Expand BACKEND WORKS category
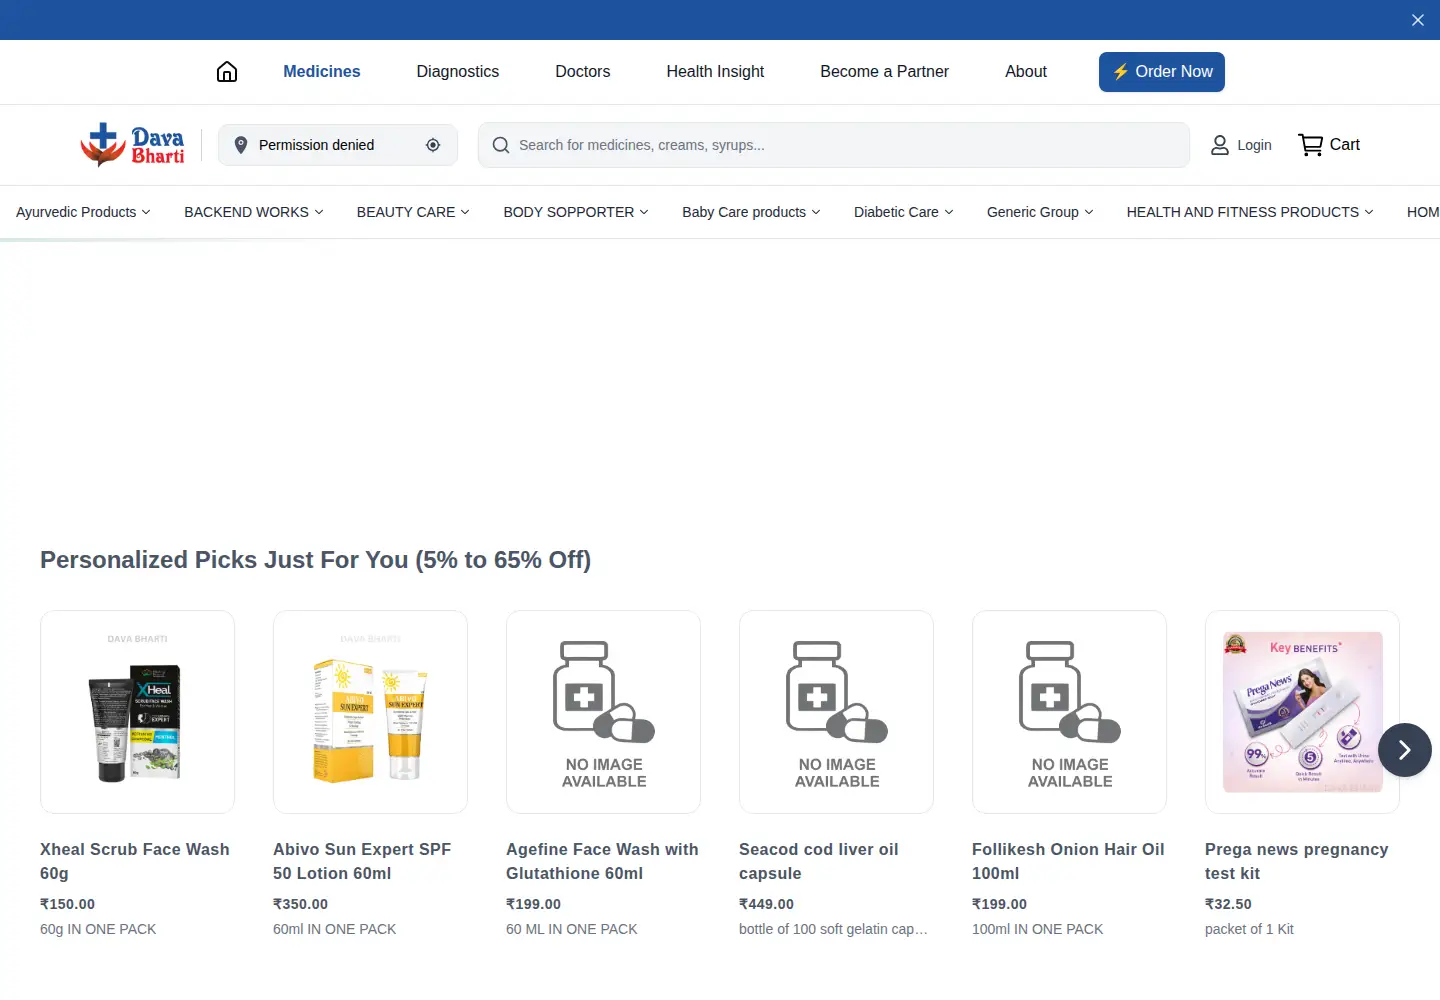Viewport: 1440px width, 1000px height. click(x=254, y=212)
